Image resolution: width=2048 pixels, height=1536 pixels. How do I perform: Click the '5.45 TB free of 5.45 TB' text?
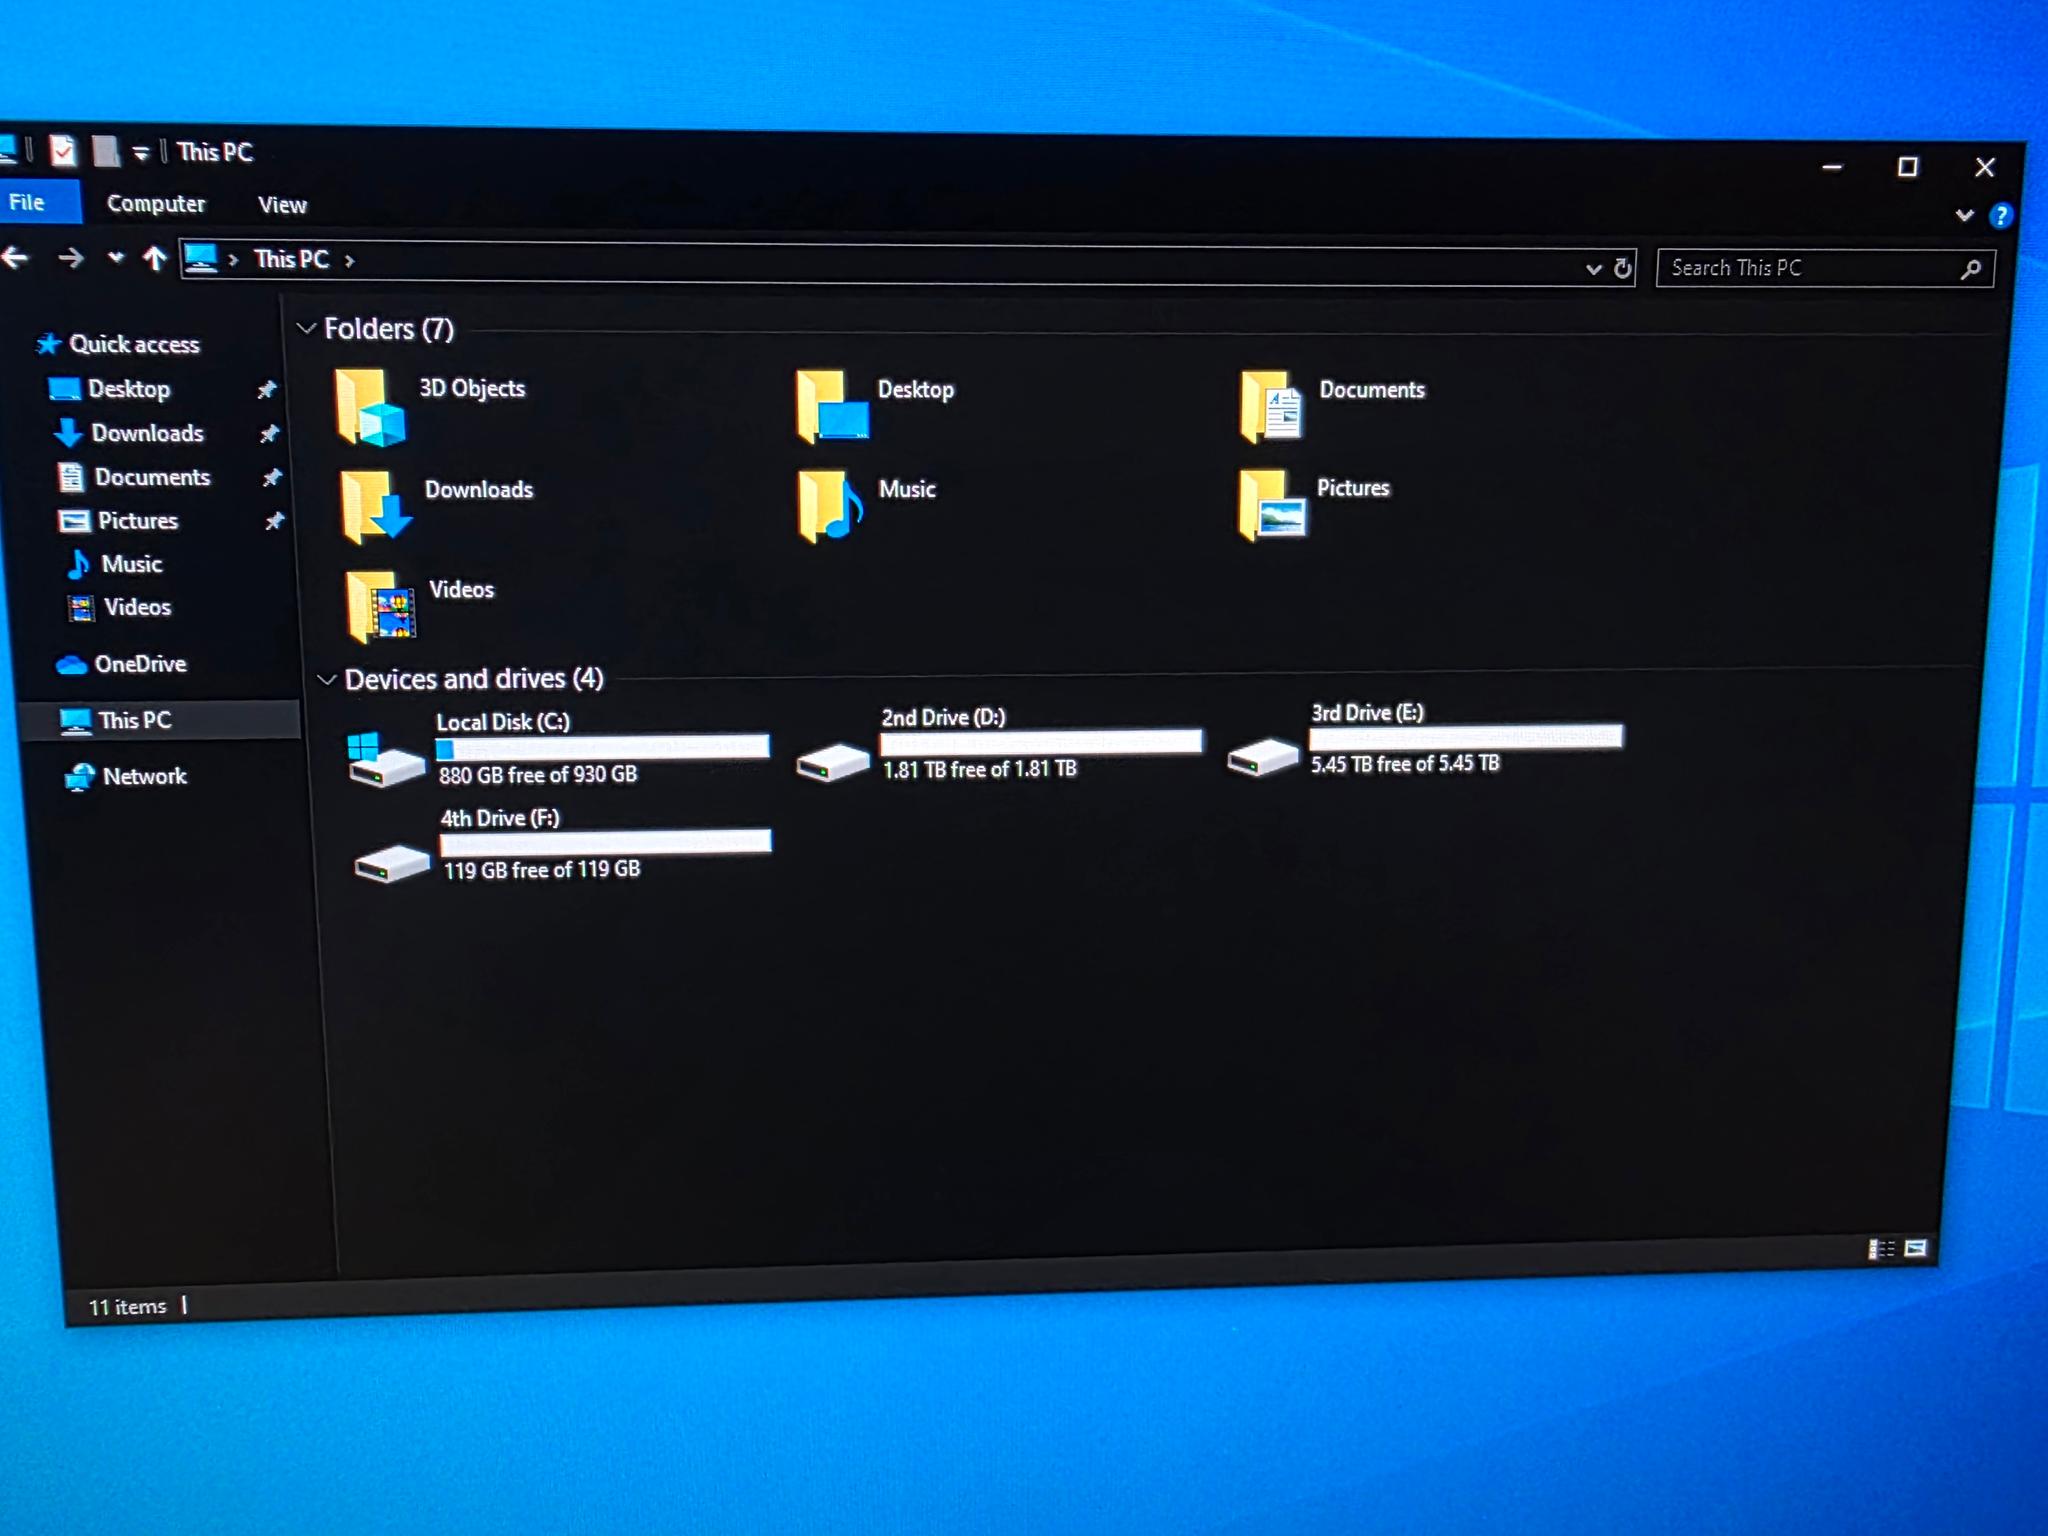click(x=1405, y=763)
